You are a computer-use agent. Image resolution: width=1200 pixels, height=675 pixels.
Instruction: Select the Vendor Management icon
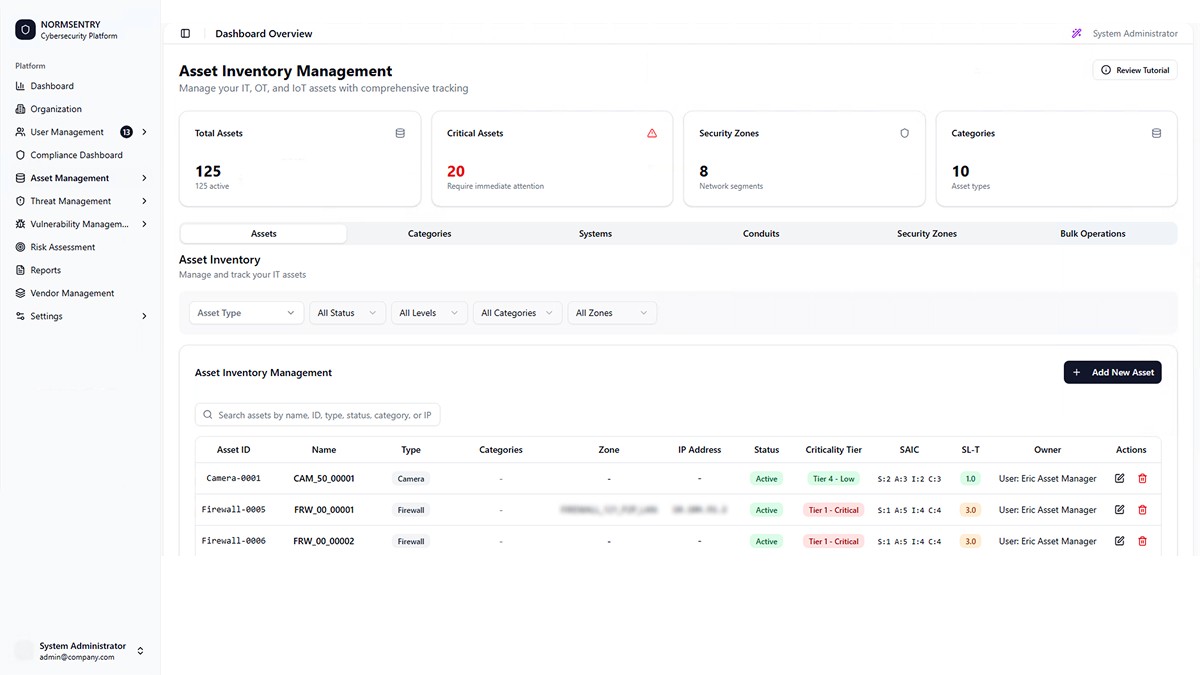pyautogui.click(x=19, y=292)
